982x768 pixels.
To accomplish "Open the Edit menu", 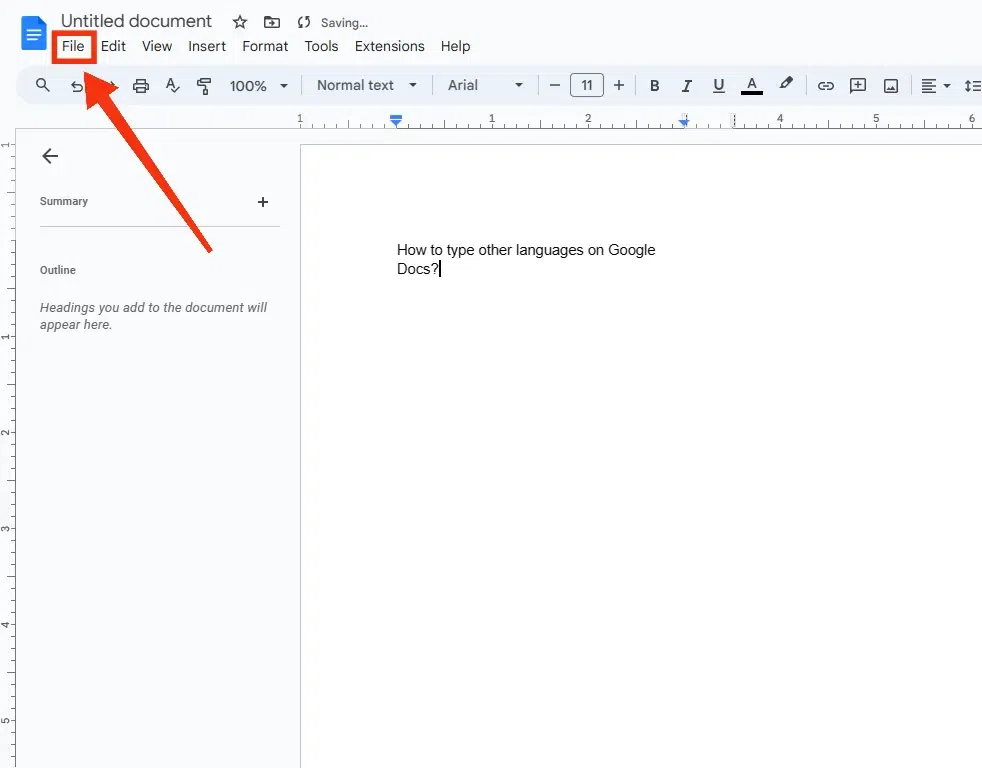I will [x=113, y=46].
